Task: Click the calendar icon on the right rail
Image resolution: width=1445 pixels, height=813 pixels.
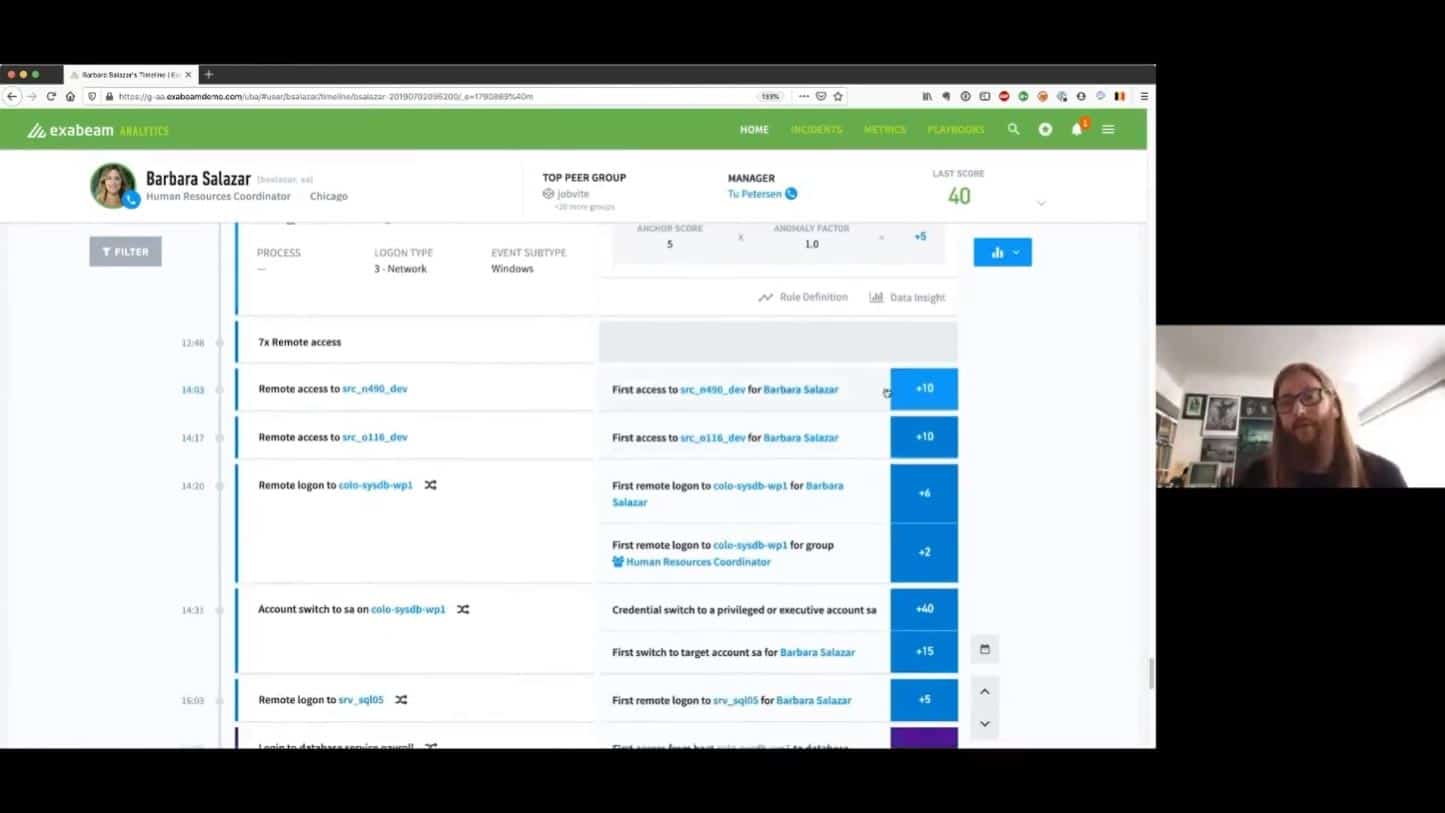Action: point(984,649)
